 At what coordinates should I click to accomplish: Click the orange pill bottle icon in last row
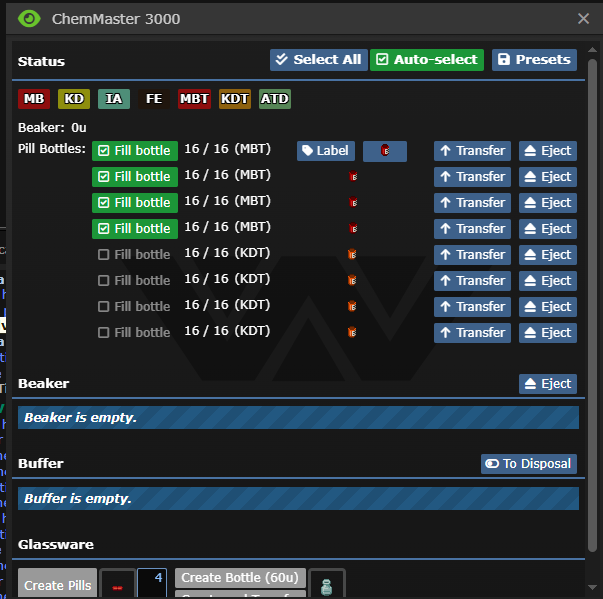352,332
